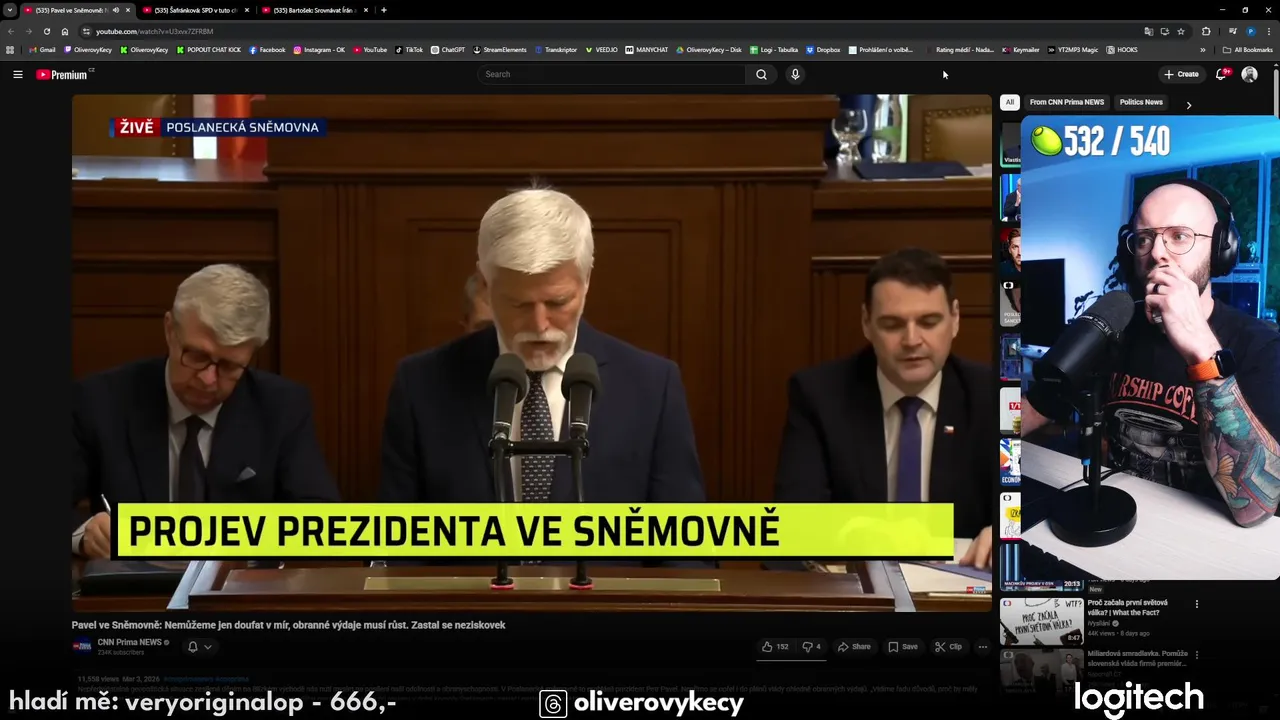Click the Create button

(1181, 74)
